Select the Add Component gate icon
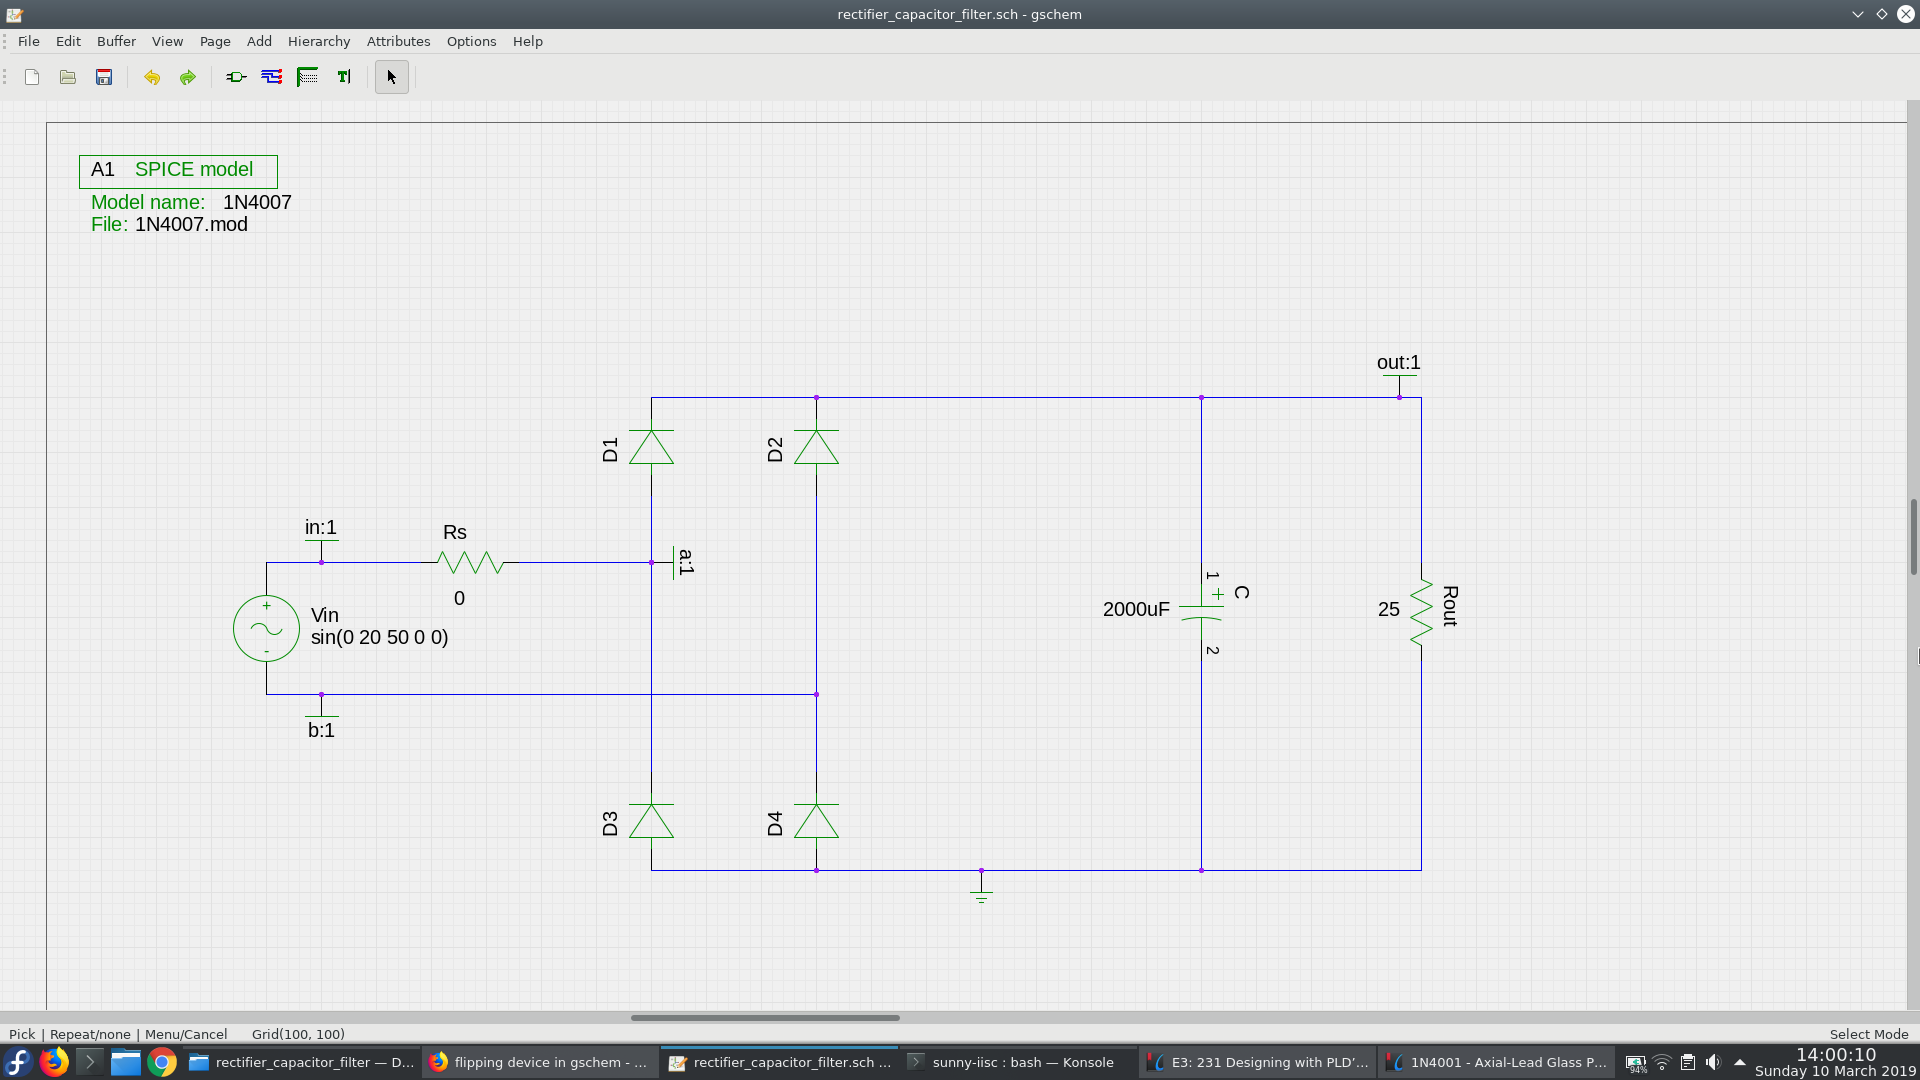 236,77
